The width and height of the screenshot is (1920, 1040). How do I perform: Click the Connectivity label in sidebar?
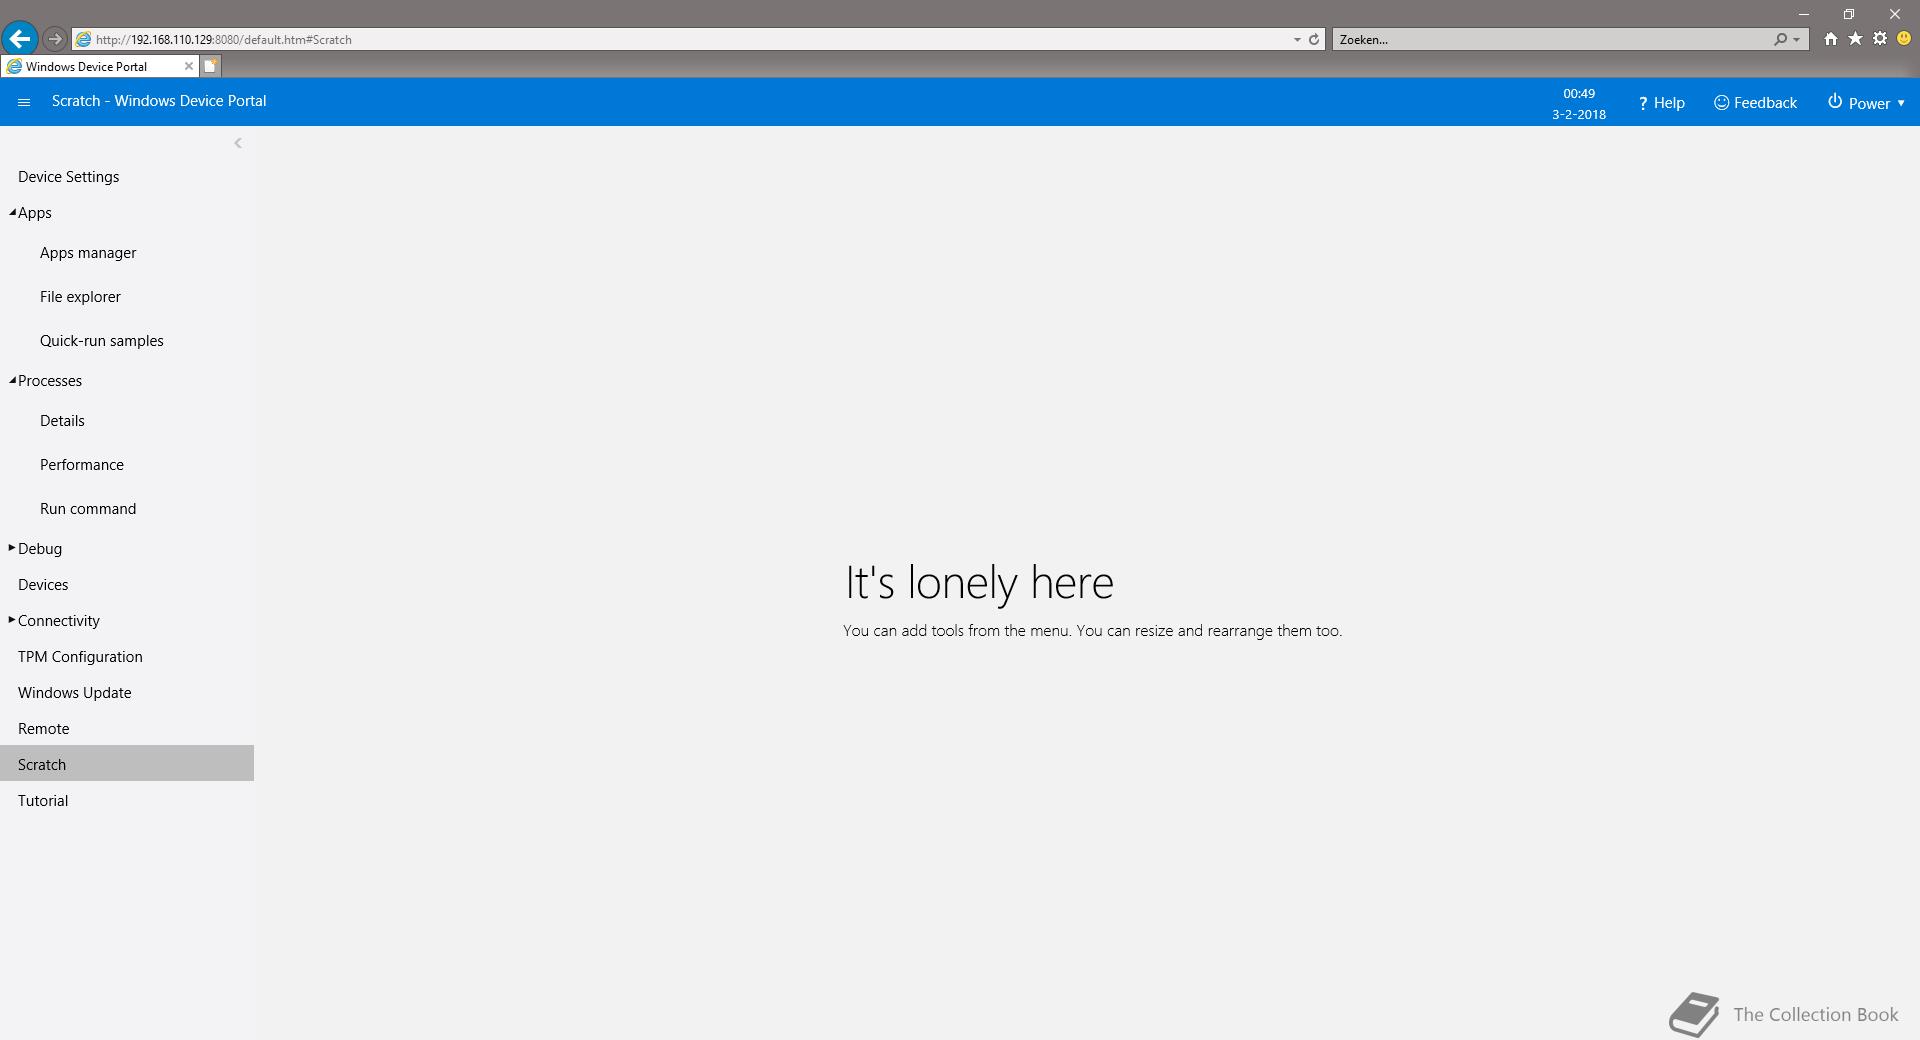[59, 621]
